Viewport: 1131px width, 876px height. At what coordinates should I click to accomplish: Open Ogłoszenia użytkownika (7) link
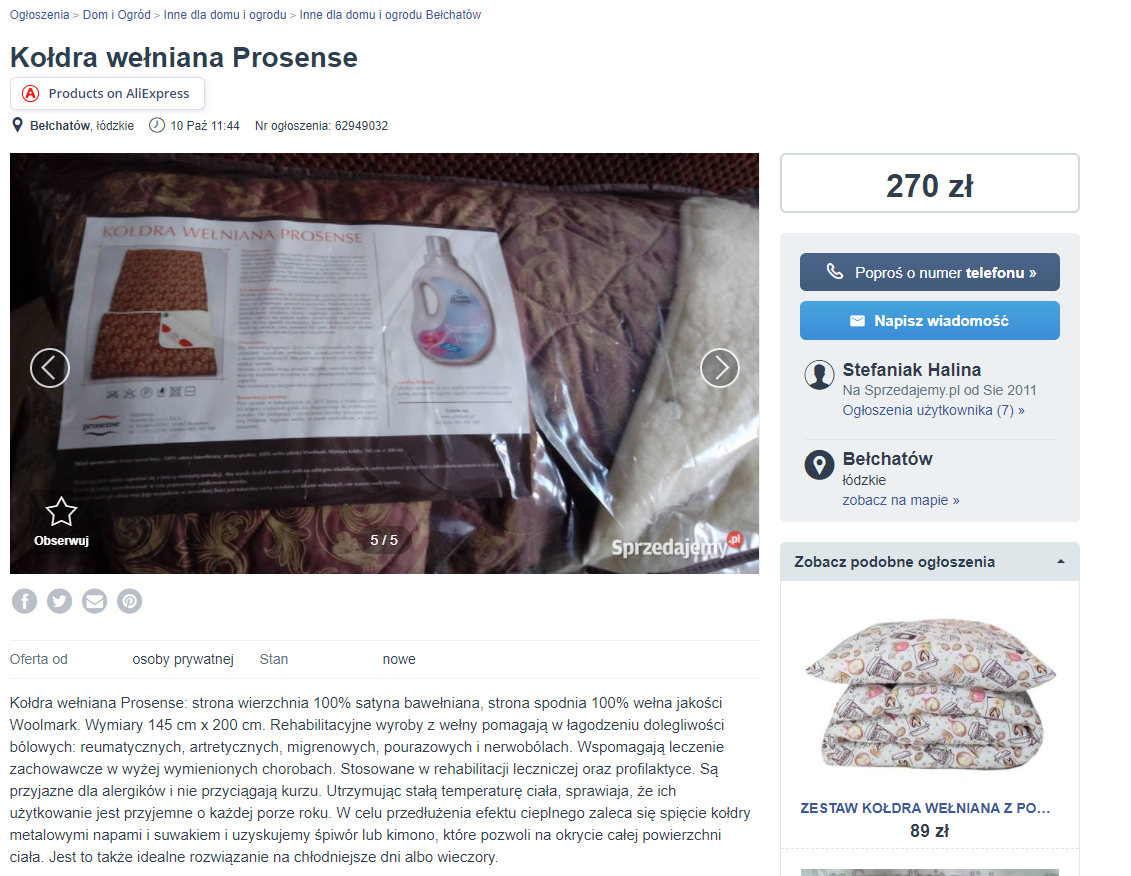coord(933,411)
